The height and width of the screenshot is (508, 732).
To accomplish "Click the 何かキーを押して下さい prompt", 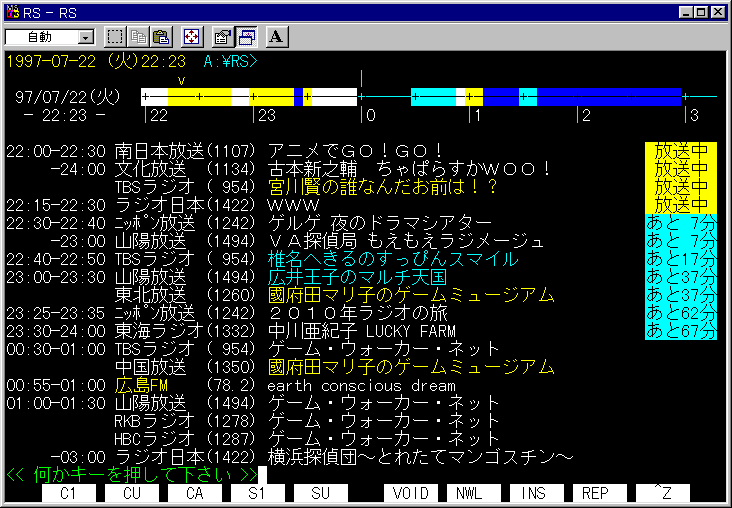I will point(132,475).
